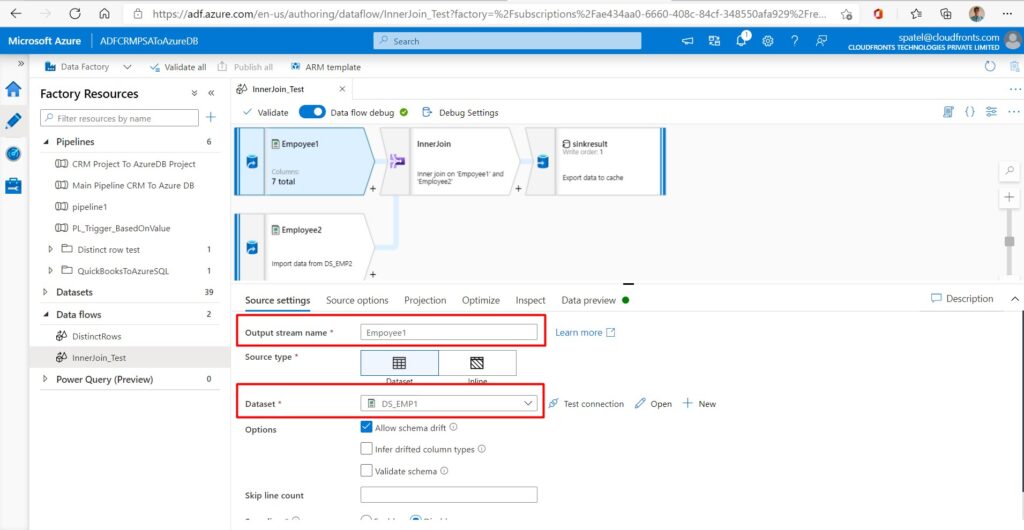The image size is (1024, 530).
Task: Open the announcements megaphone icon
Action: (x=688, y=40)
